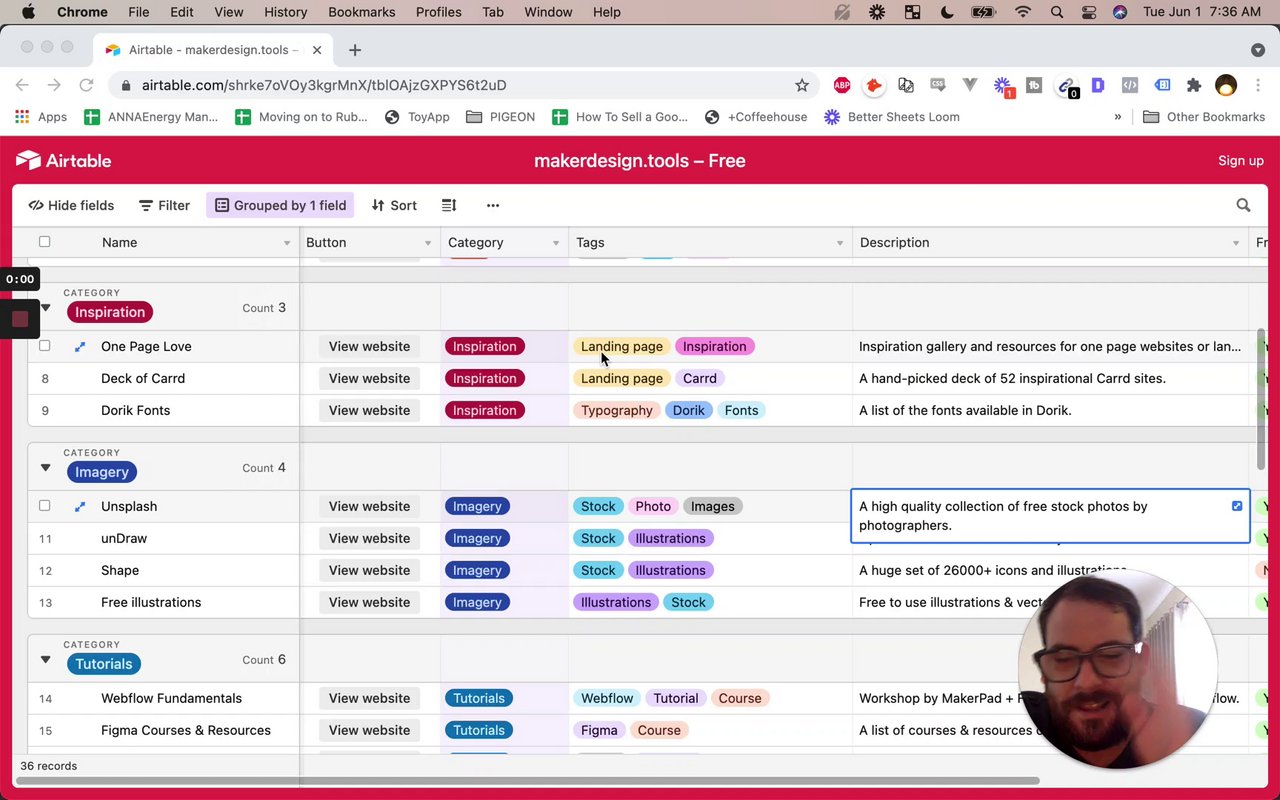The width and height of the screenshot is (1280, 800).
Task: Open the Tags column dropdown
Action: point(840,243)
